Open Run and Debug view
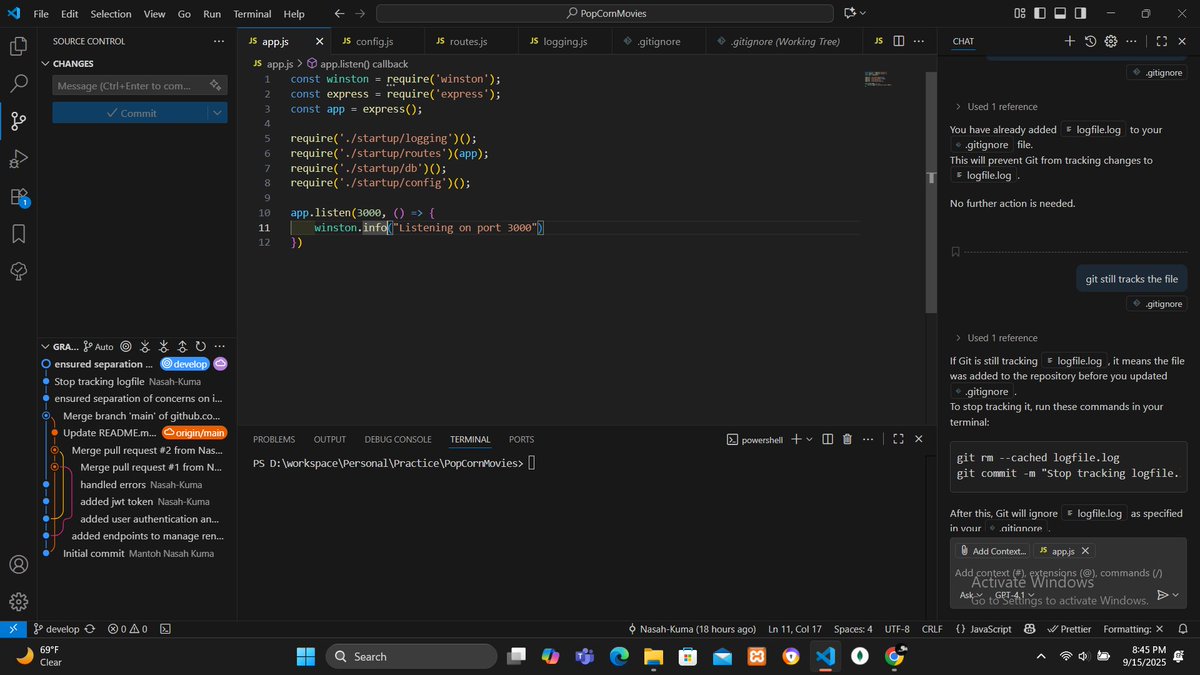 pos(18,159)
